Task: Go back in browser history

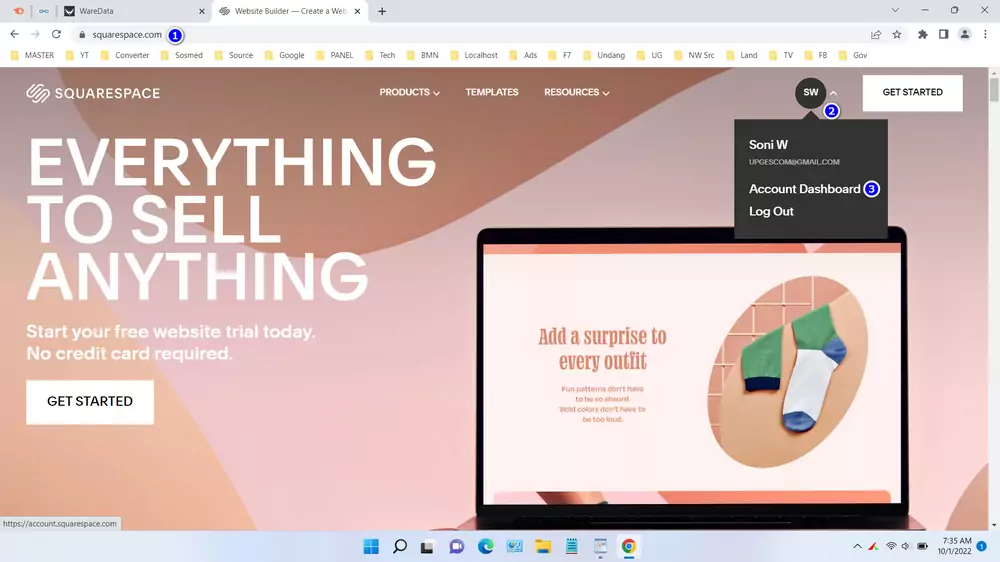Action: [x=15, y=34]
